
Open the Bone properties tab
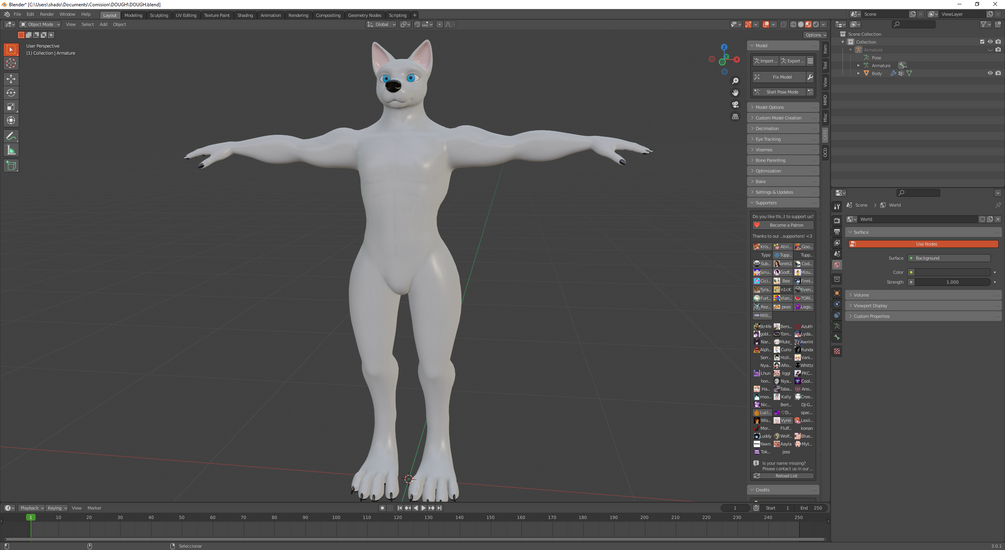coord(836,337)
